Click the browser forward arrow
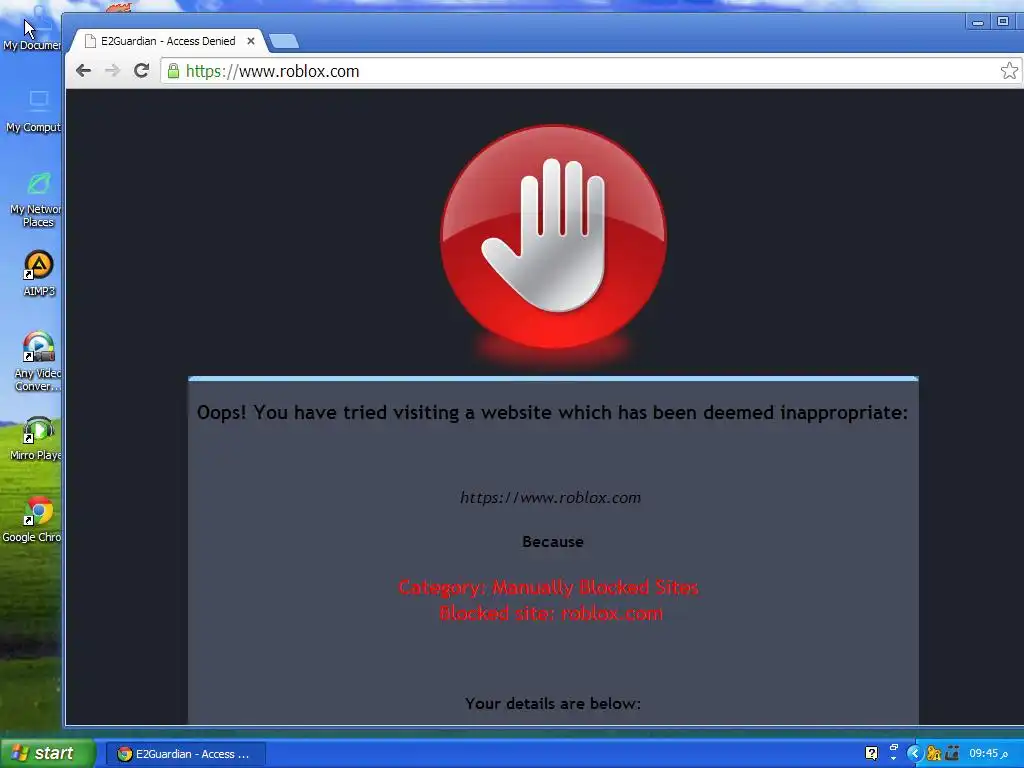This screenshot has height=768, width=1024. [x=112, y=71]
